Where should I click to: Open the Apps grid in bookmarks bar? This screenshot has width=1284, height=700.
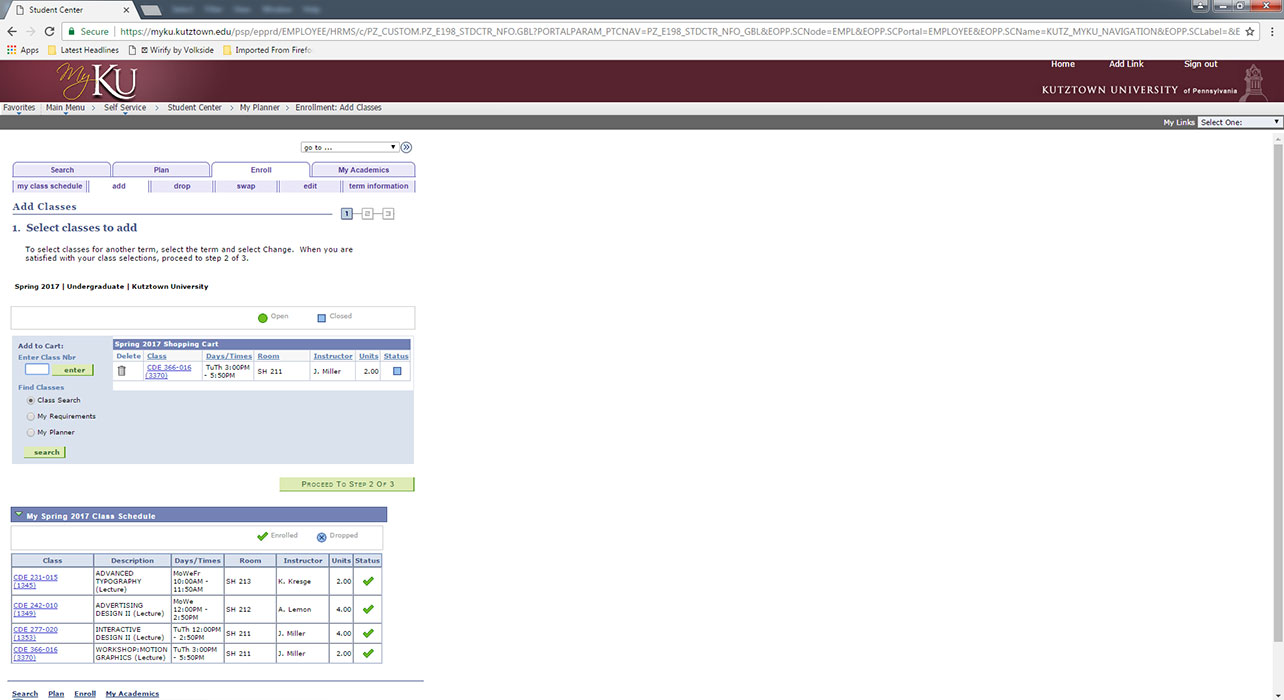tap(23, 50)
